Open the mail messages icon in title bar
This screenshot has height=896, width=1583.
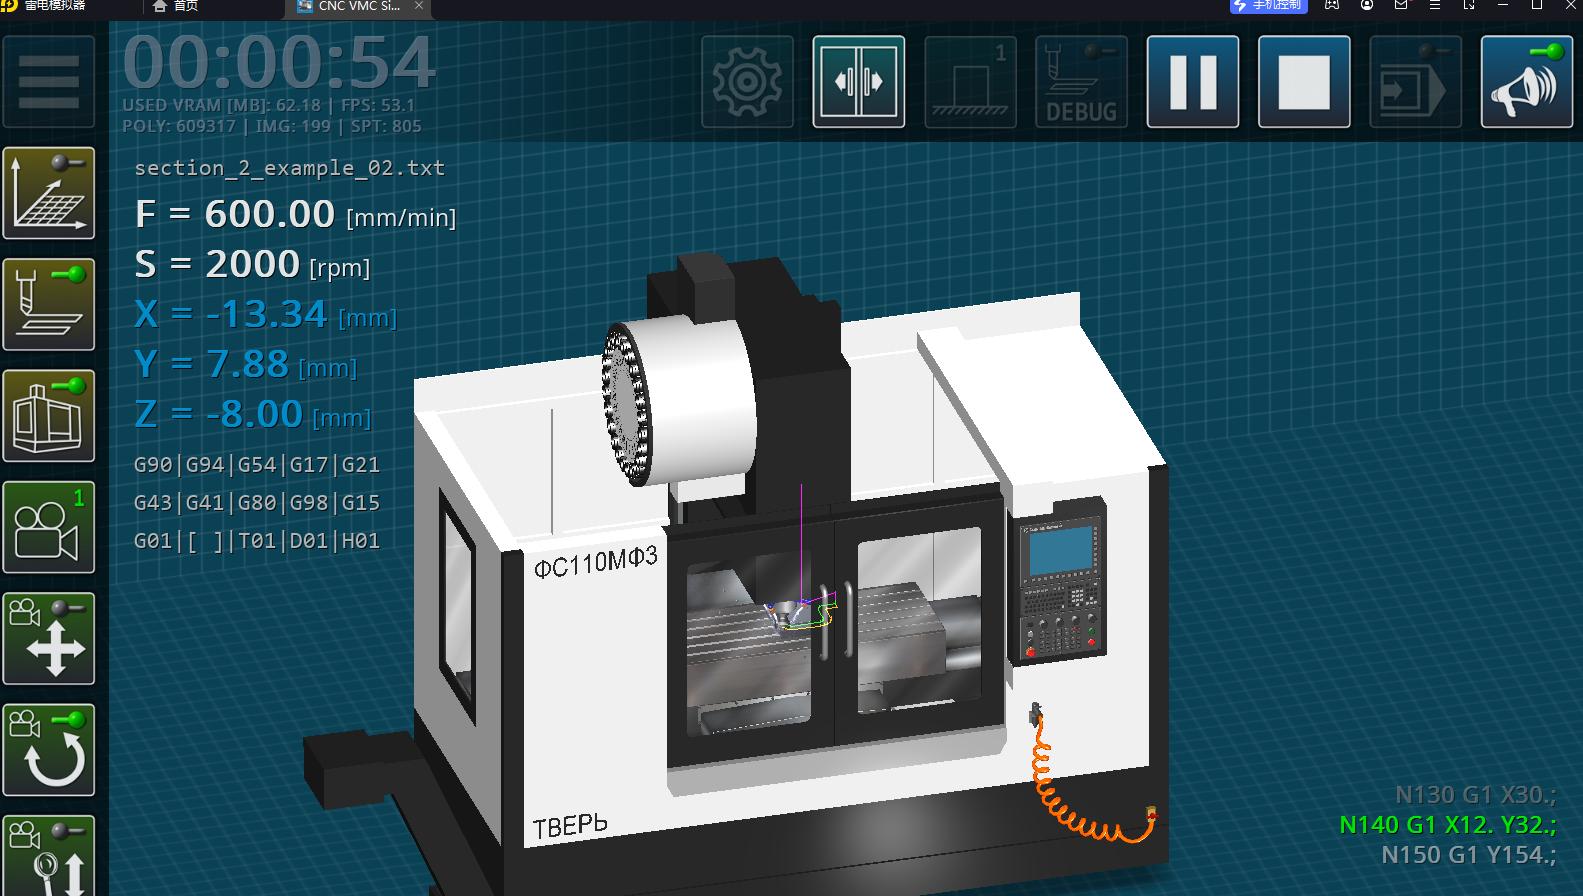(1401, 5)
